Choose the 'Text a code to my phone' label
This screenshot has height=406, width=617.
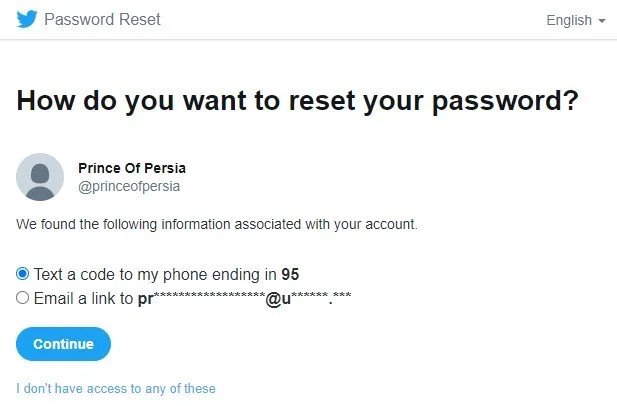tap(166, 274)
